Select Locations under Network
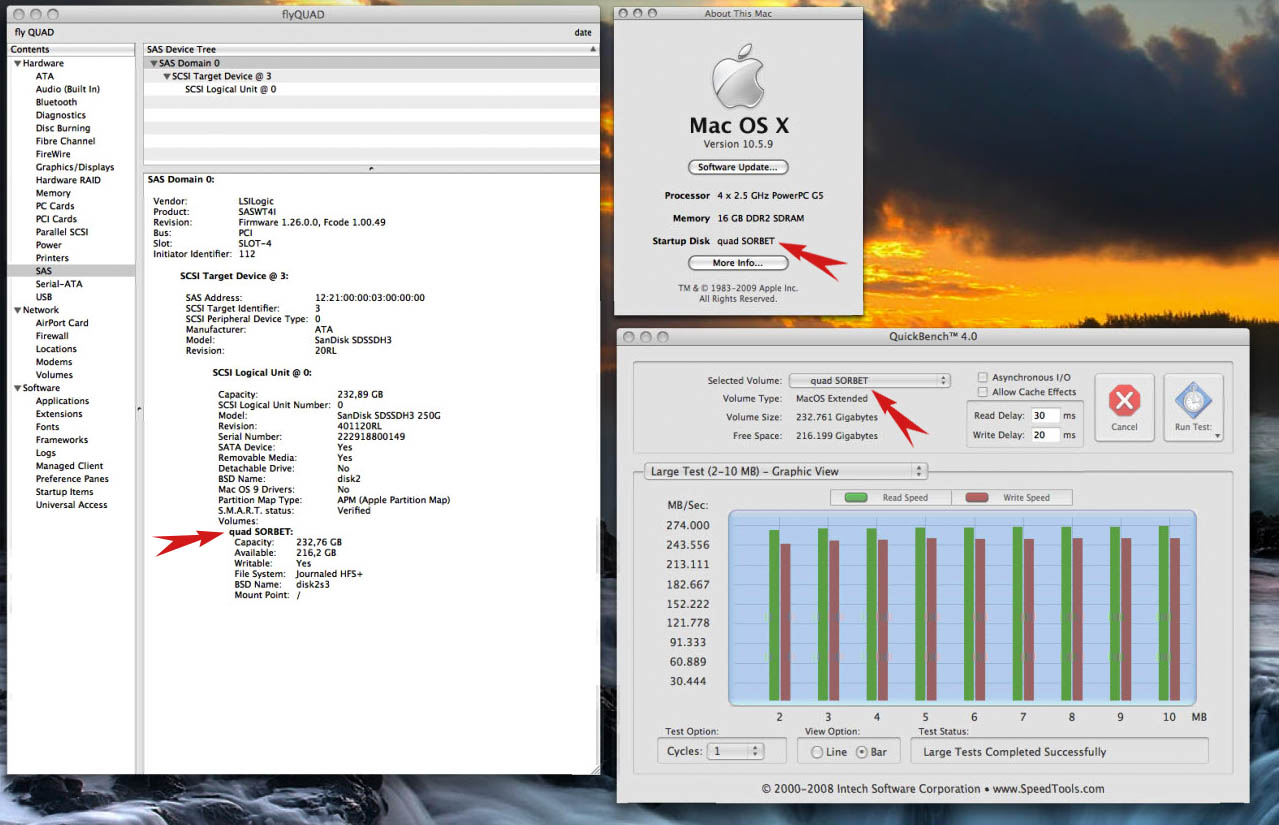Viewport: 1279px width, 825px height. tap(56, 349)
